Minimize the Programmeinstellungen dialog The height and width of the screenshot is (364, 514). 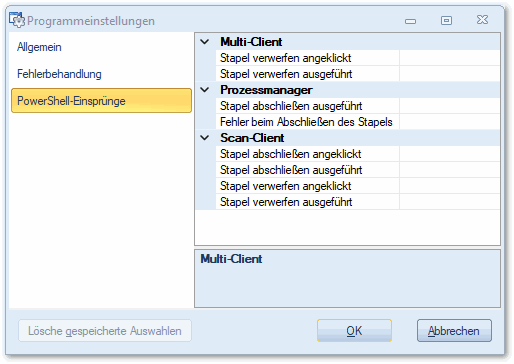click(410, 21)
